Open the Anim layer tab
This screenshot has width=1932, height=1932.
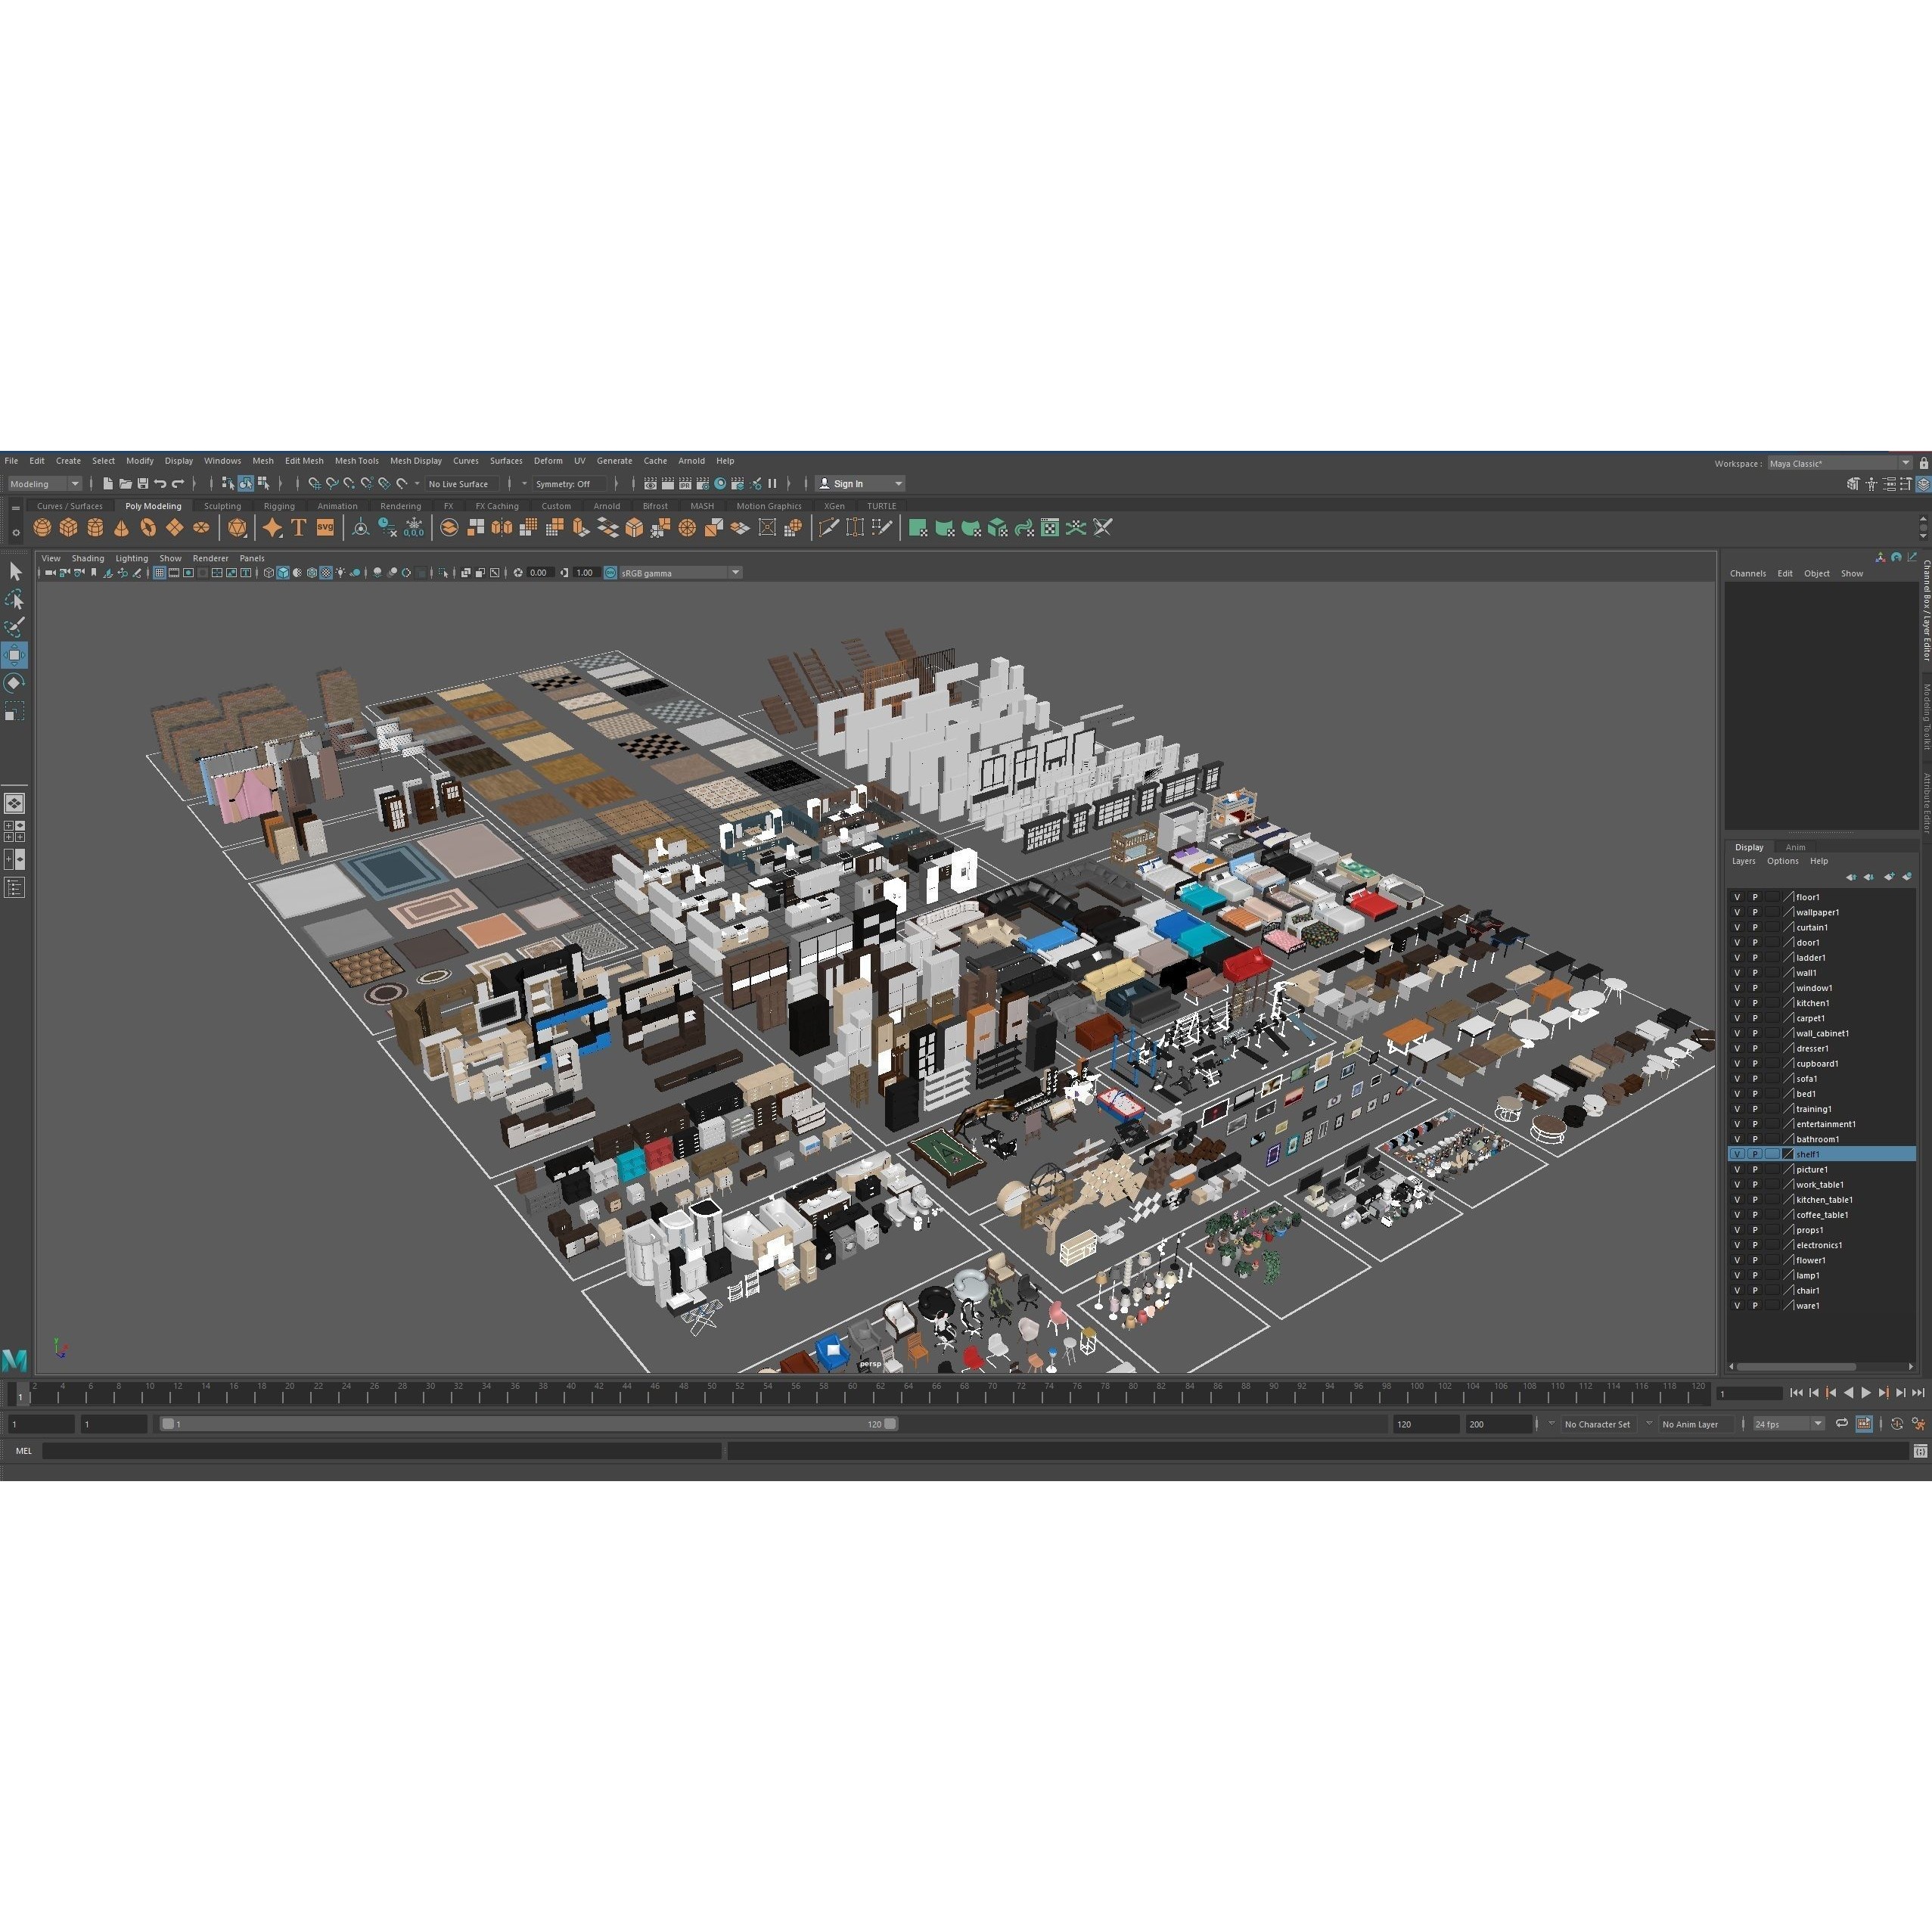[x=1796, y=847]
